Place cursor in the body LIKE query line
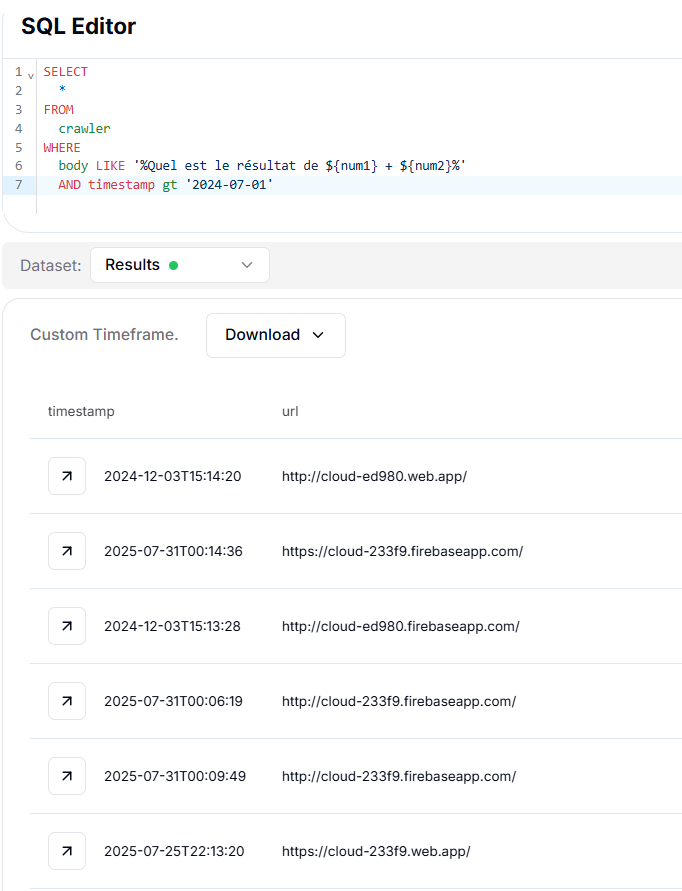This screenshot has height=891, width=682. tap(262, 166)
